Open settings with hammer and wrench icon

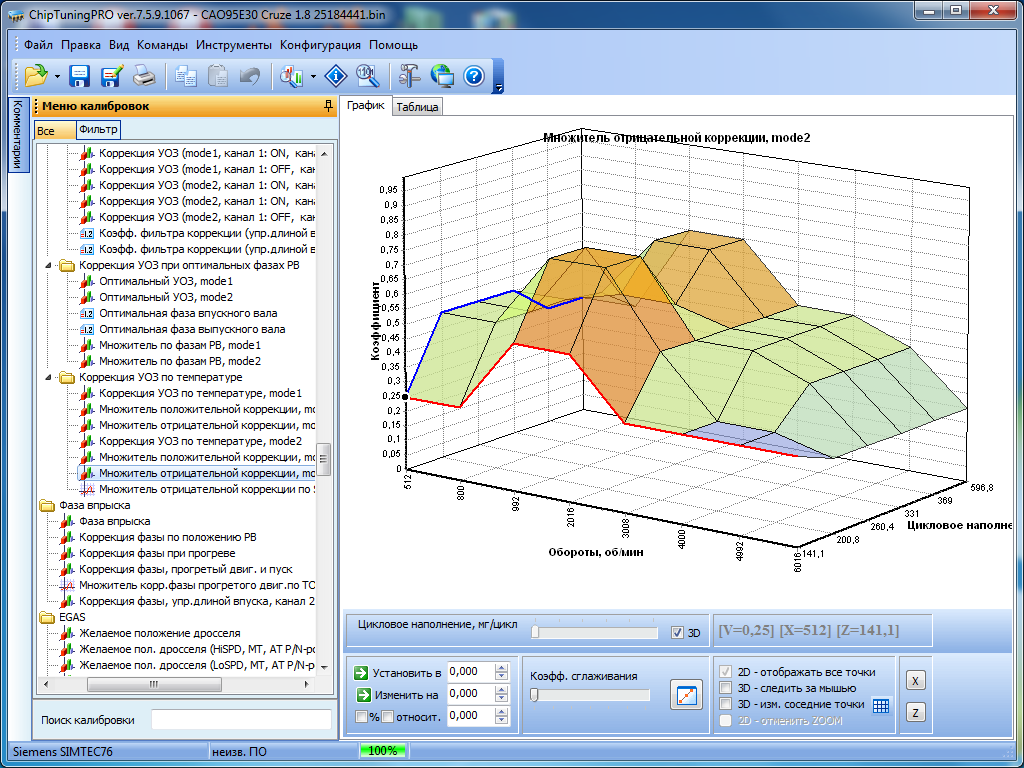pos(410,75)
